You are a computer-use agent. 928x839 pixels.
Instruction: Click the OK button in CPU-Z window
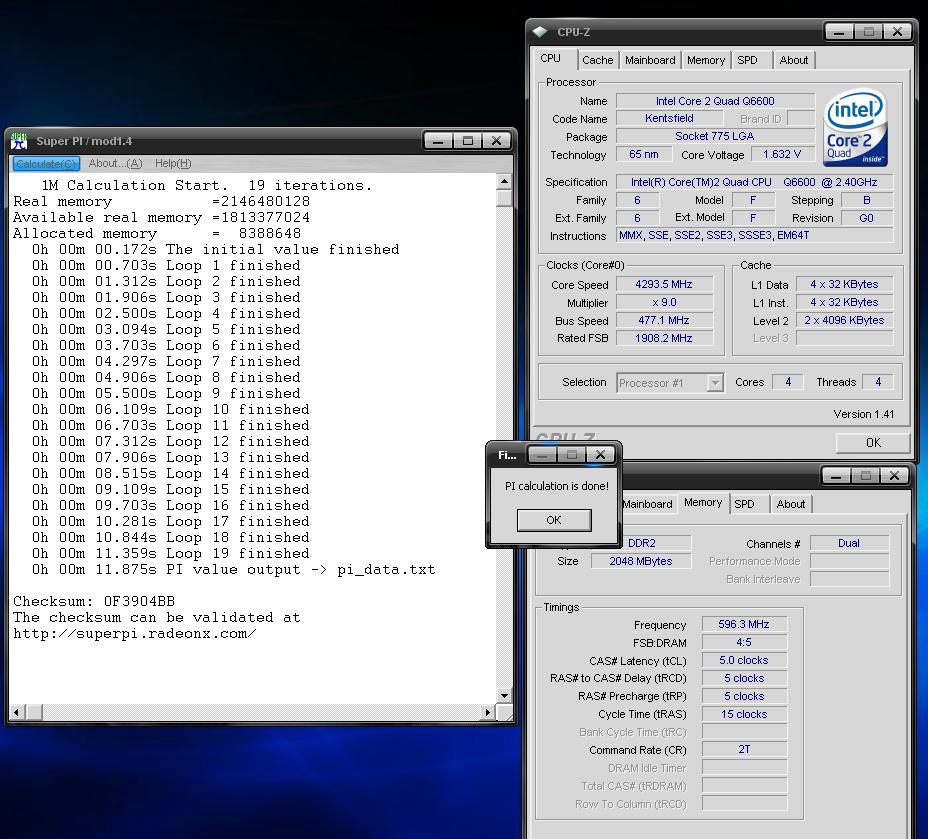[x=873, y=443]
